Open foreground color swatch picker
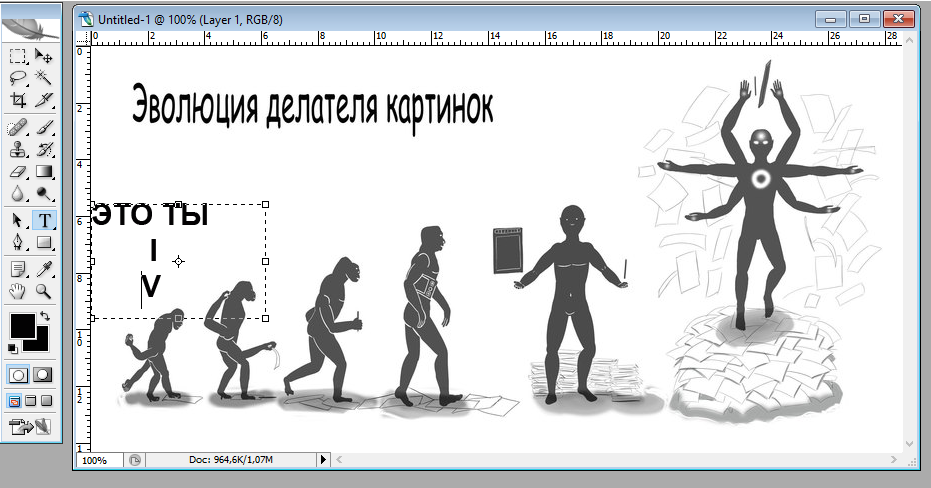The image size is (931, 488). tap(23, 326)
